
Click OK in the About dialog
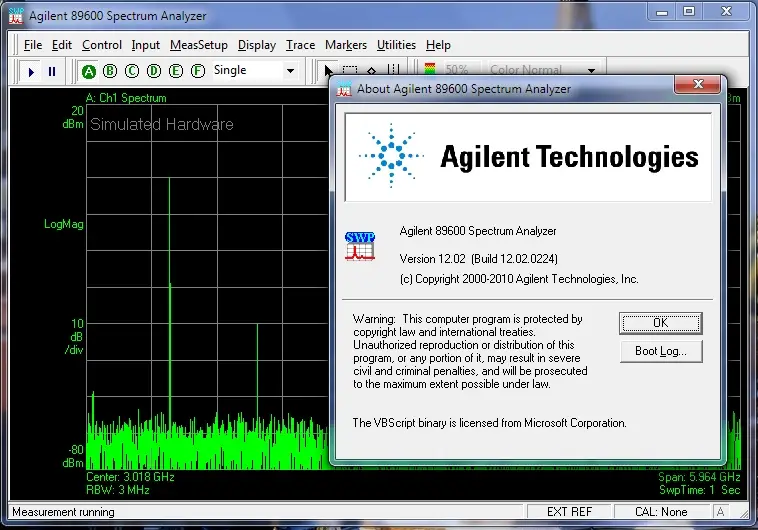(661, 323)
